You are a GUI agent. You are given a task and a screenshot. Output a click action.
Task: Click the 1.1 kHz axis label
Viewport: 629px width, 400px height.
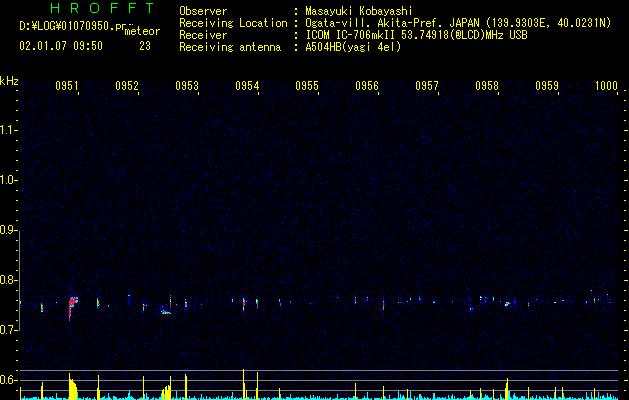click(8, 130)
